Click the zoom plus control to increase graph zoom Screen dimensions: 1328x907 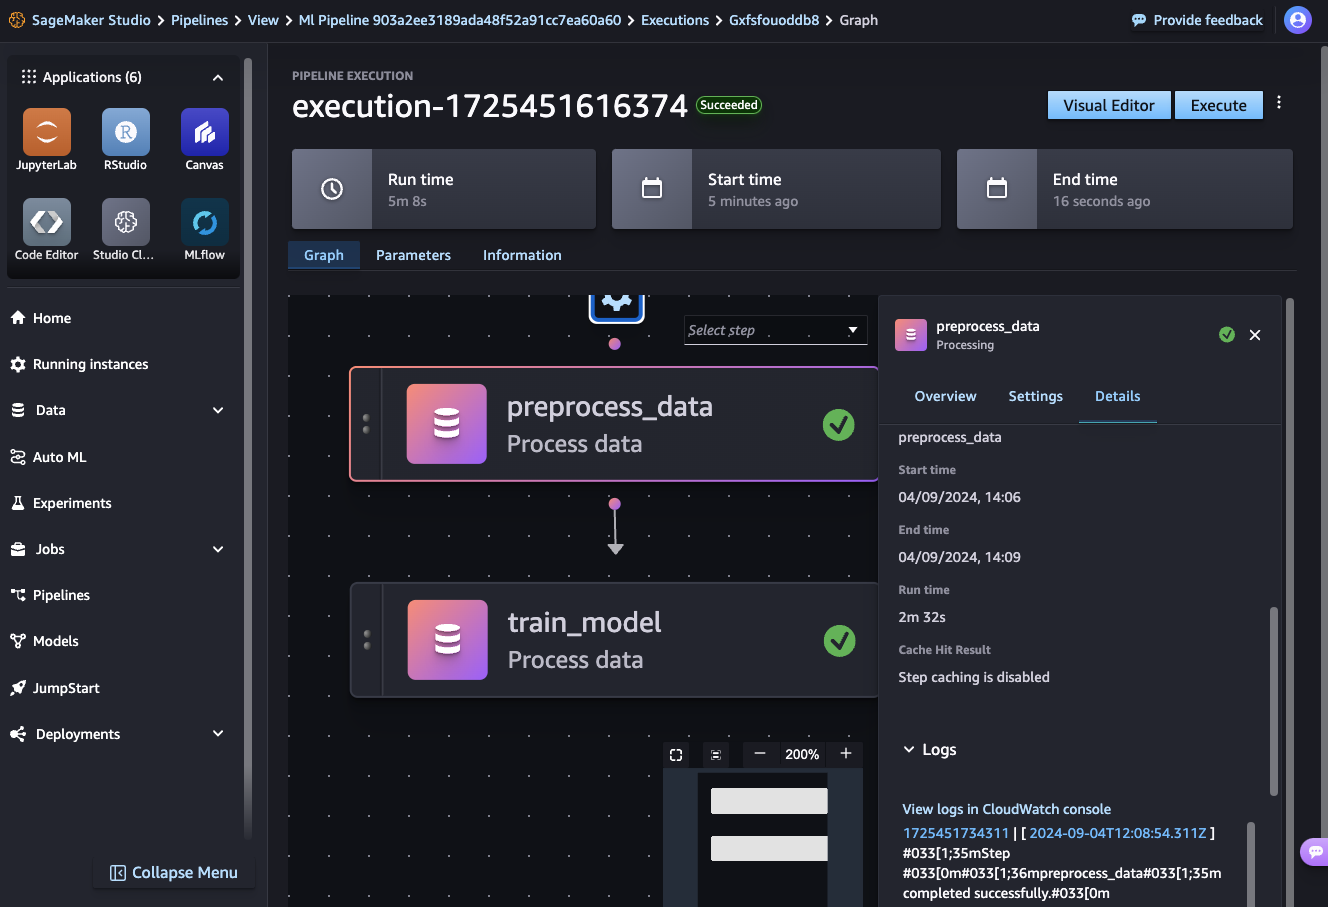point(845,754)
